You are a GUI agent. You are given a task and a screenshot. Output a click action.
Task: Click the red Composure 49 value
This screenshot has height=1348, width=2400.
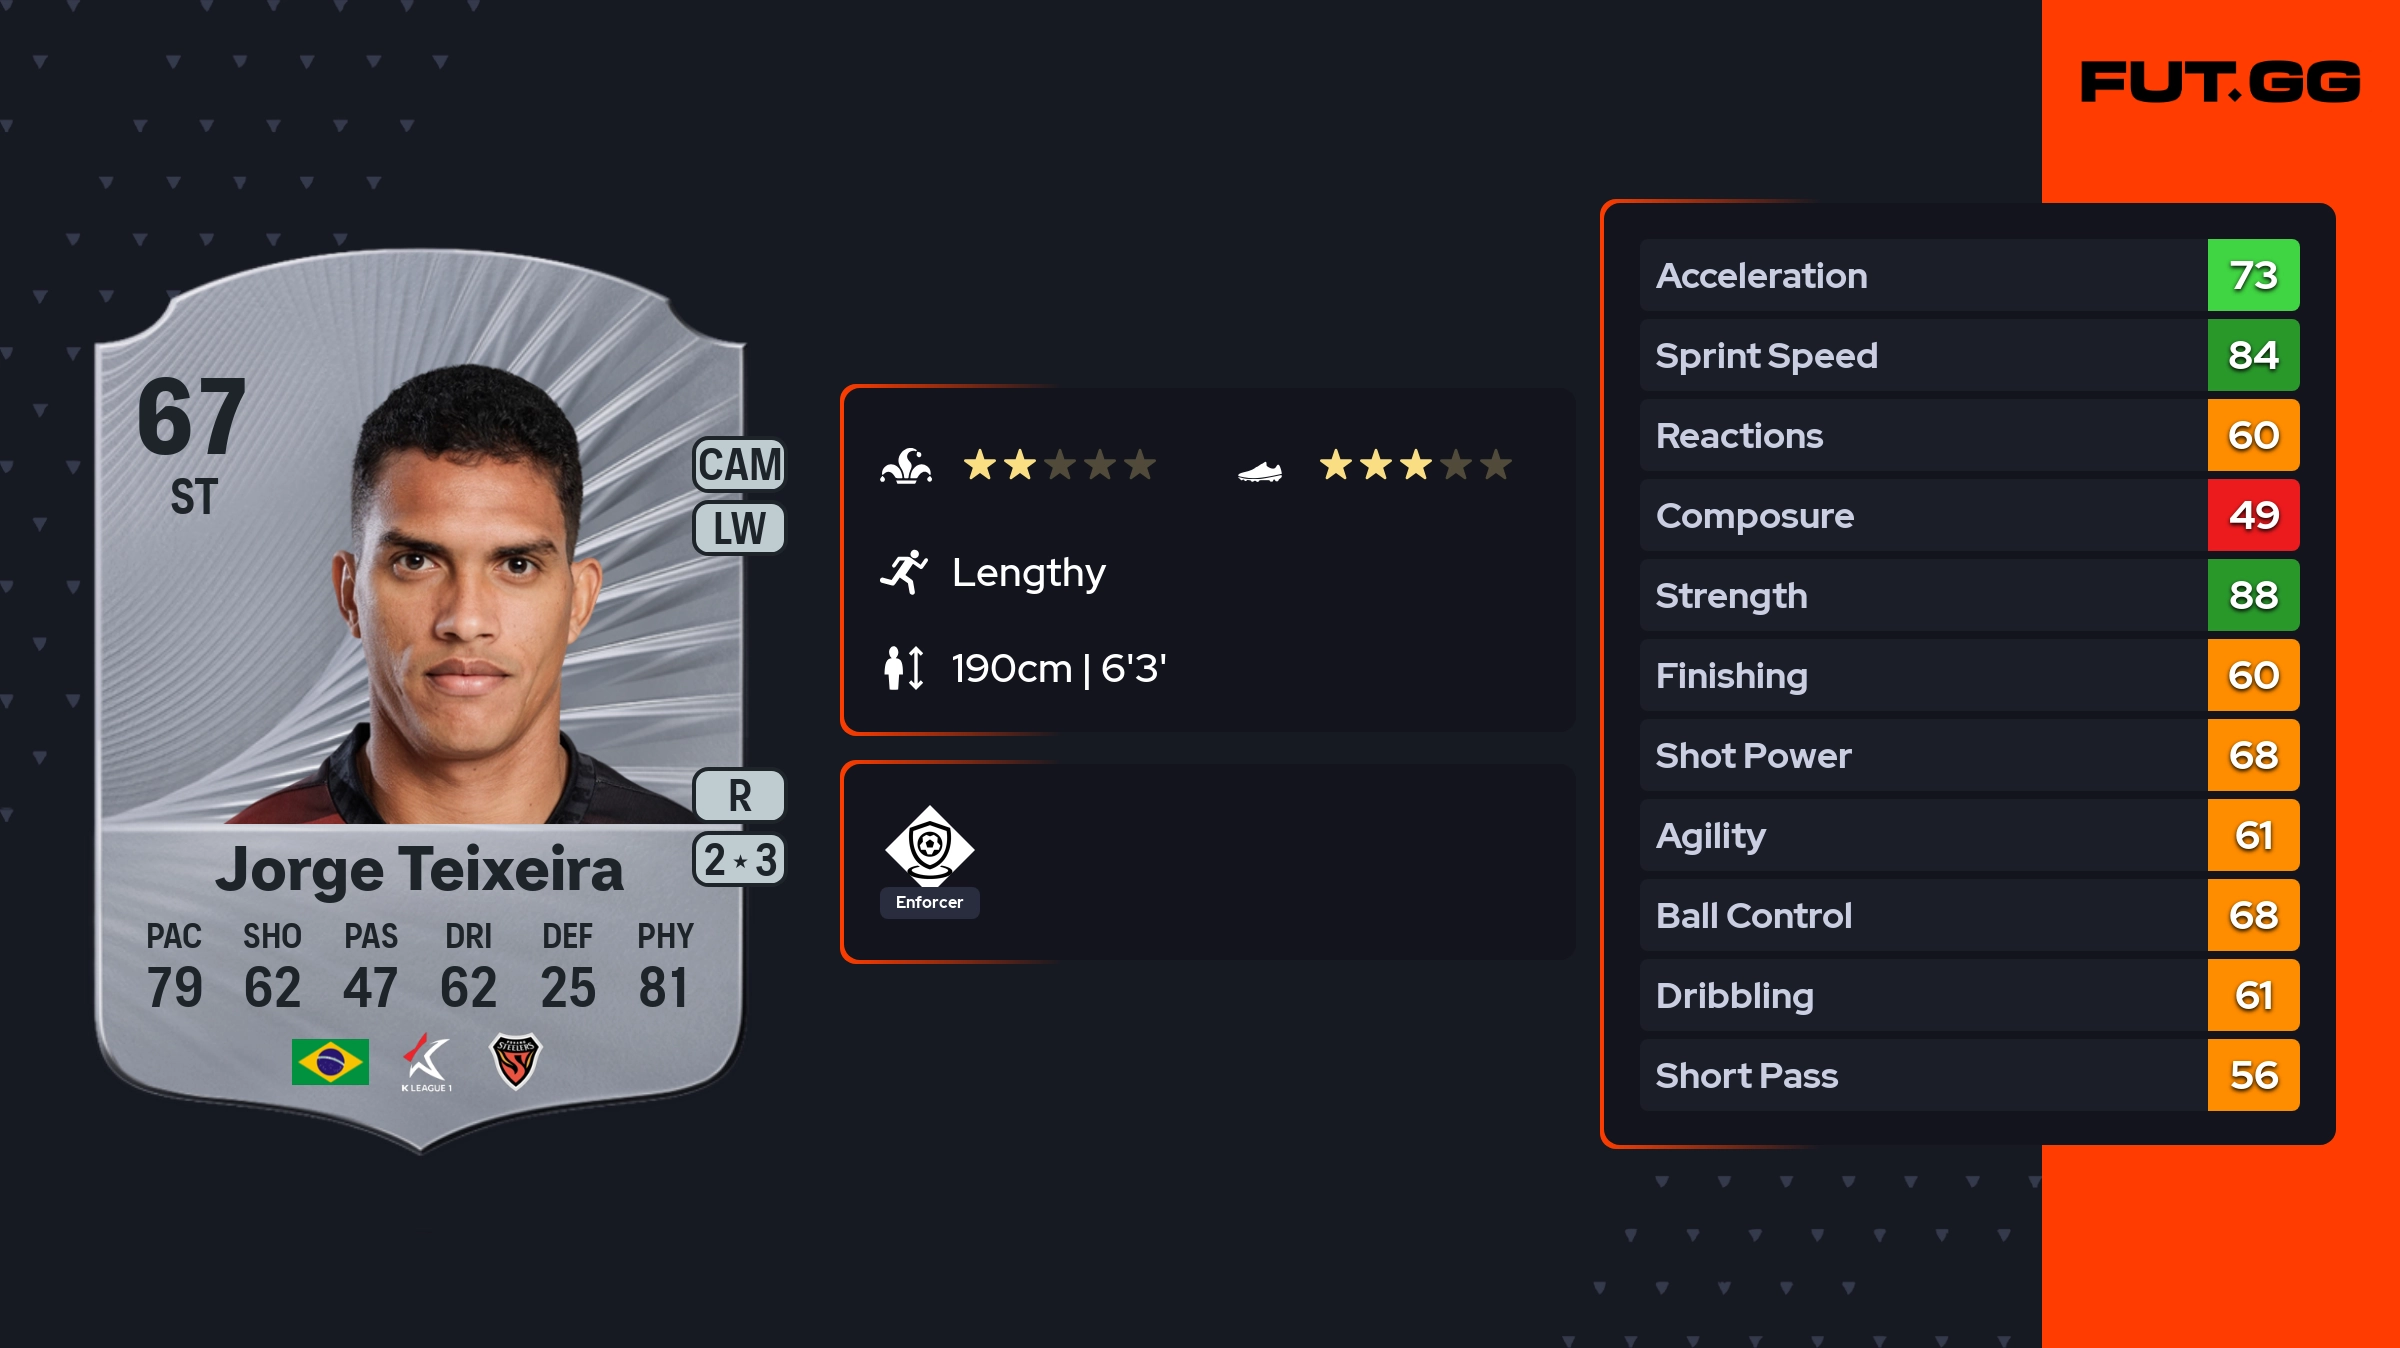click(x=2253, y=516)
